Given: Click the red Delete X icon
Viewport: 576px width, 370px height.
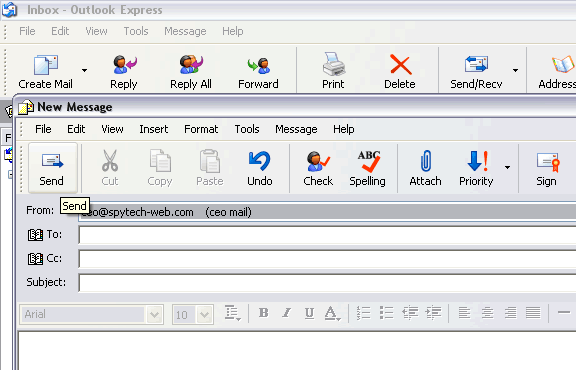Looking at the screenshot, I should coord(400,65).
